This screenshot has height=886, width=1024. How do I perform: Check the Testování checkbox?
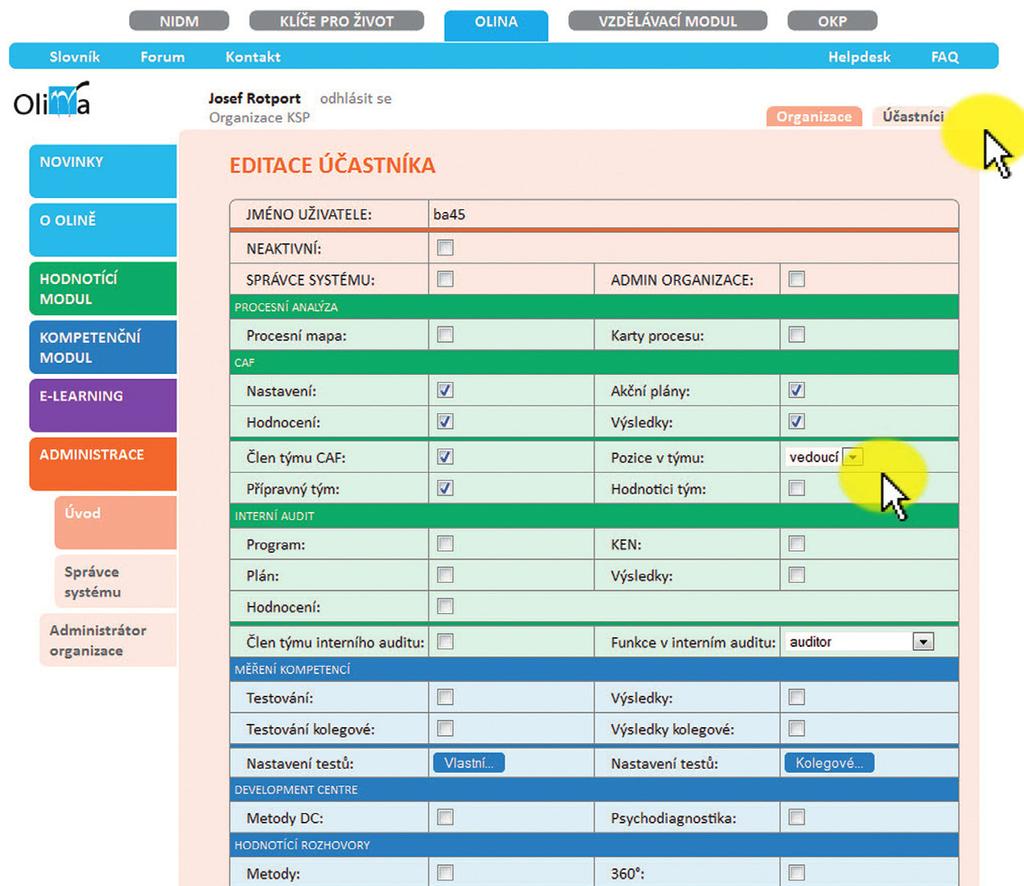click(445, 697)
